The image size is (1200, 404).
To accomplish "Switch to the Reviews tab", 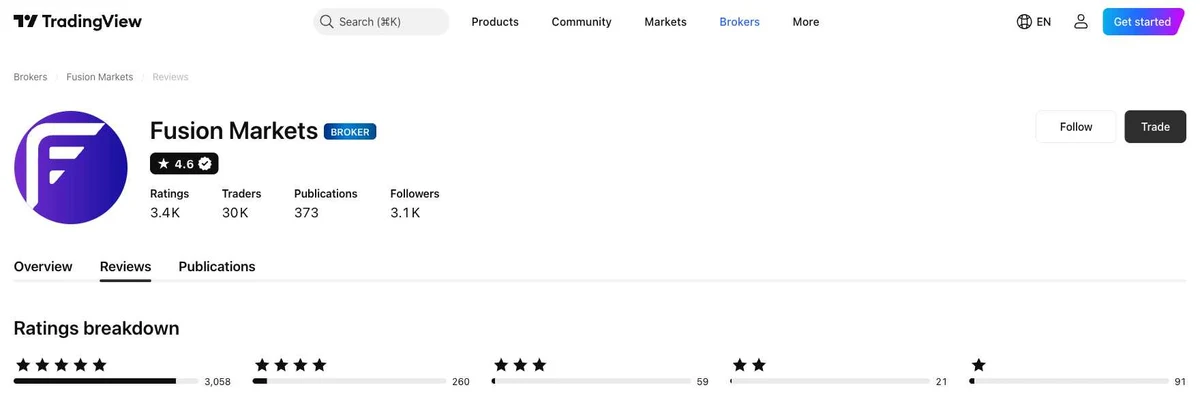I will 125,267.
